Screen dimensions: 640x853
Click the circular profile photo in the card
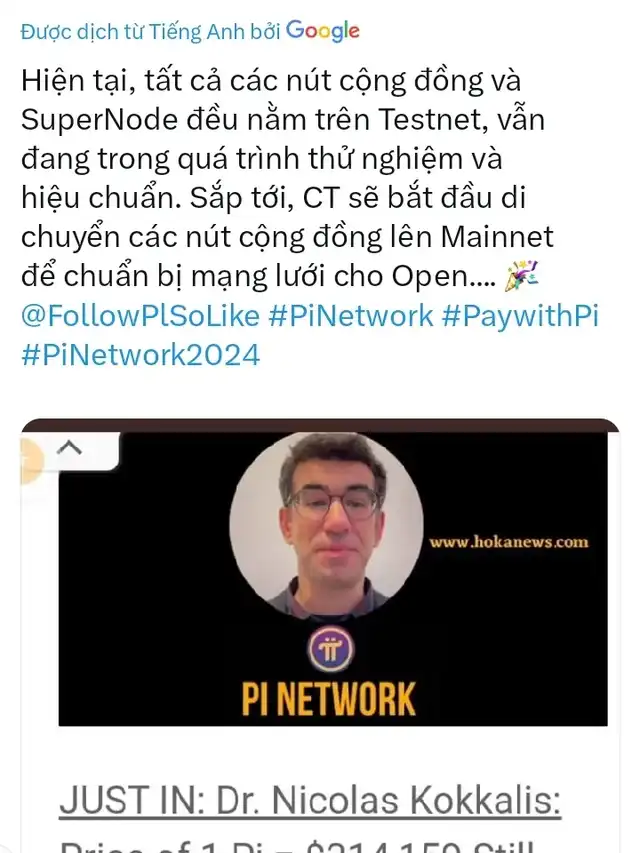pos(327,527)
